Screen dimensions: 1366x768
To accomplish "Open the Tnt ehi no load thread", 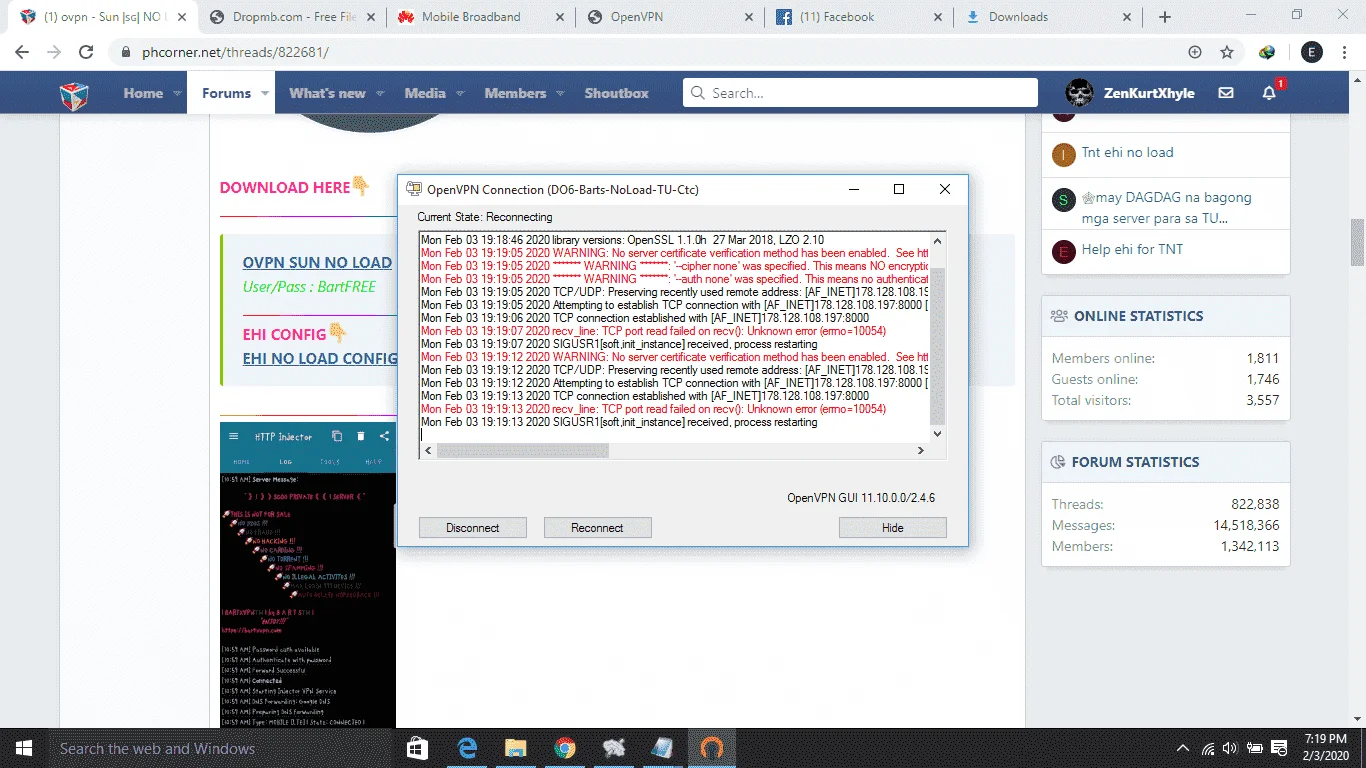I will [x=1127, y=153].
